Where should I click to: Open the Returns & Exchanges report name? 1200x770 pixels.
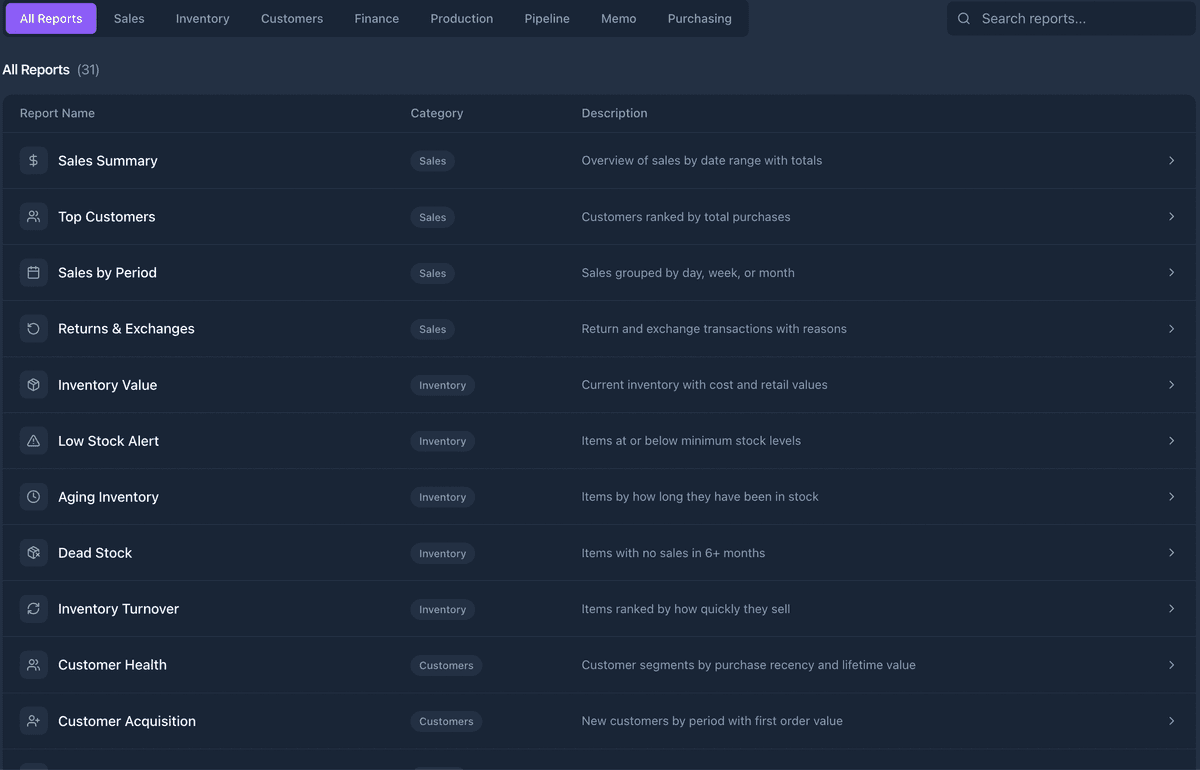point(126,328)
